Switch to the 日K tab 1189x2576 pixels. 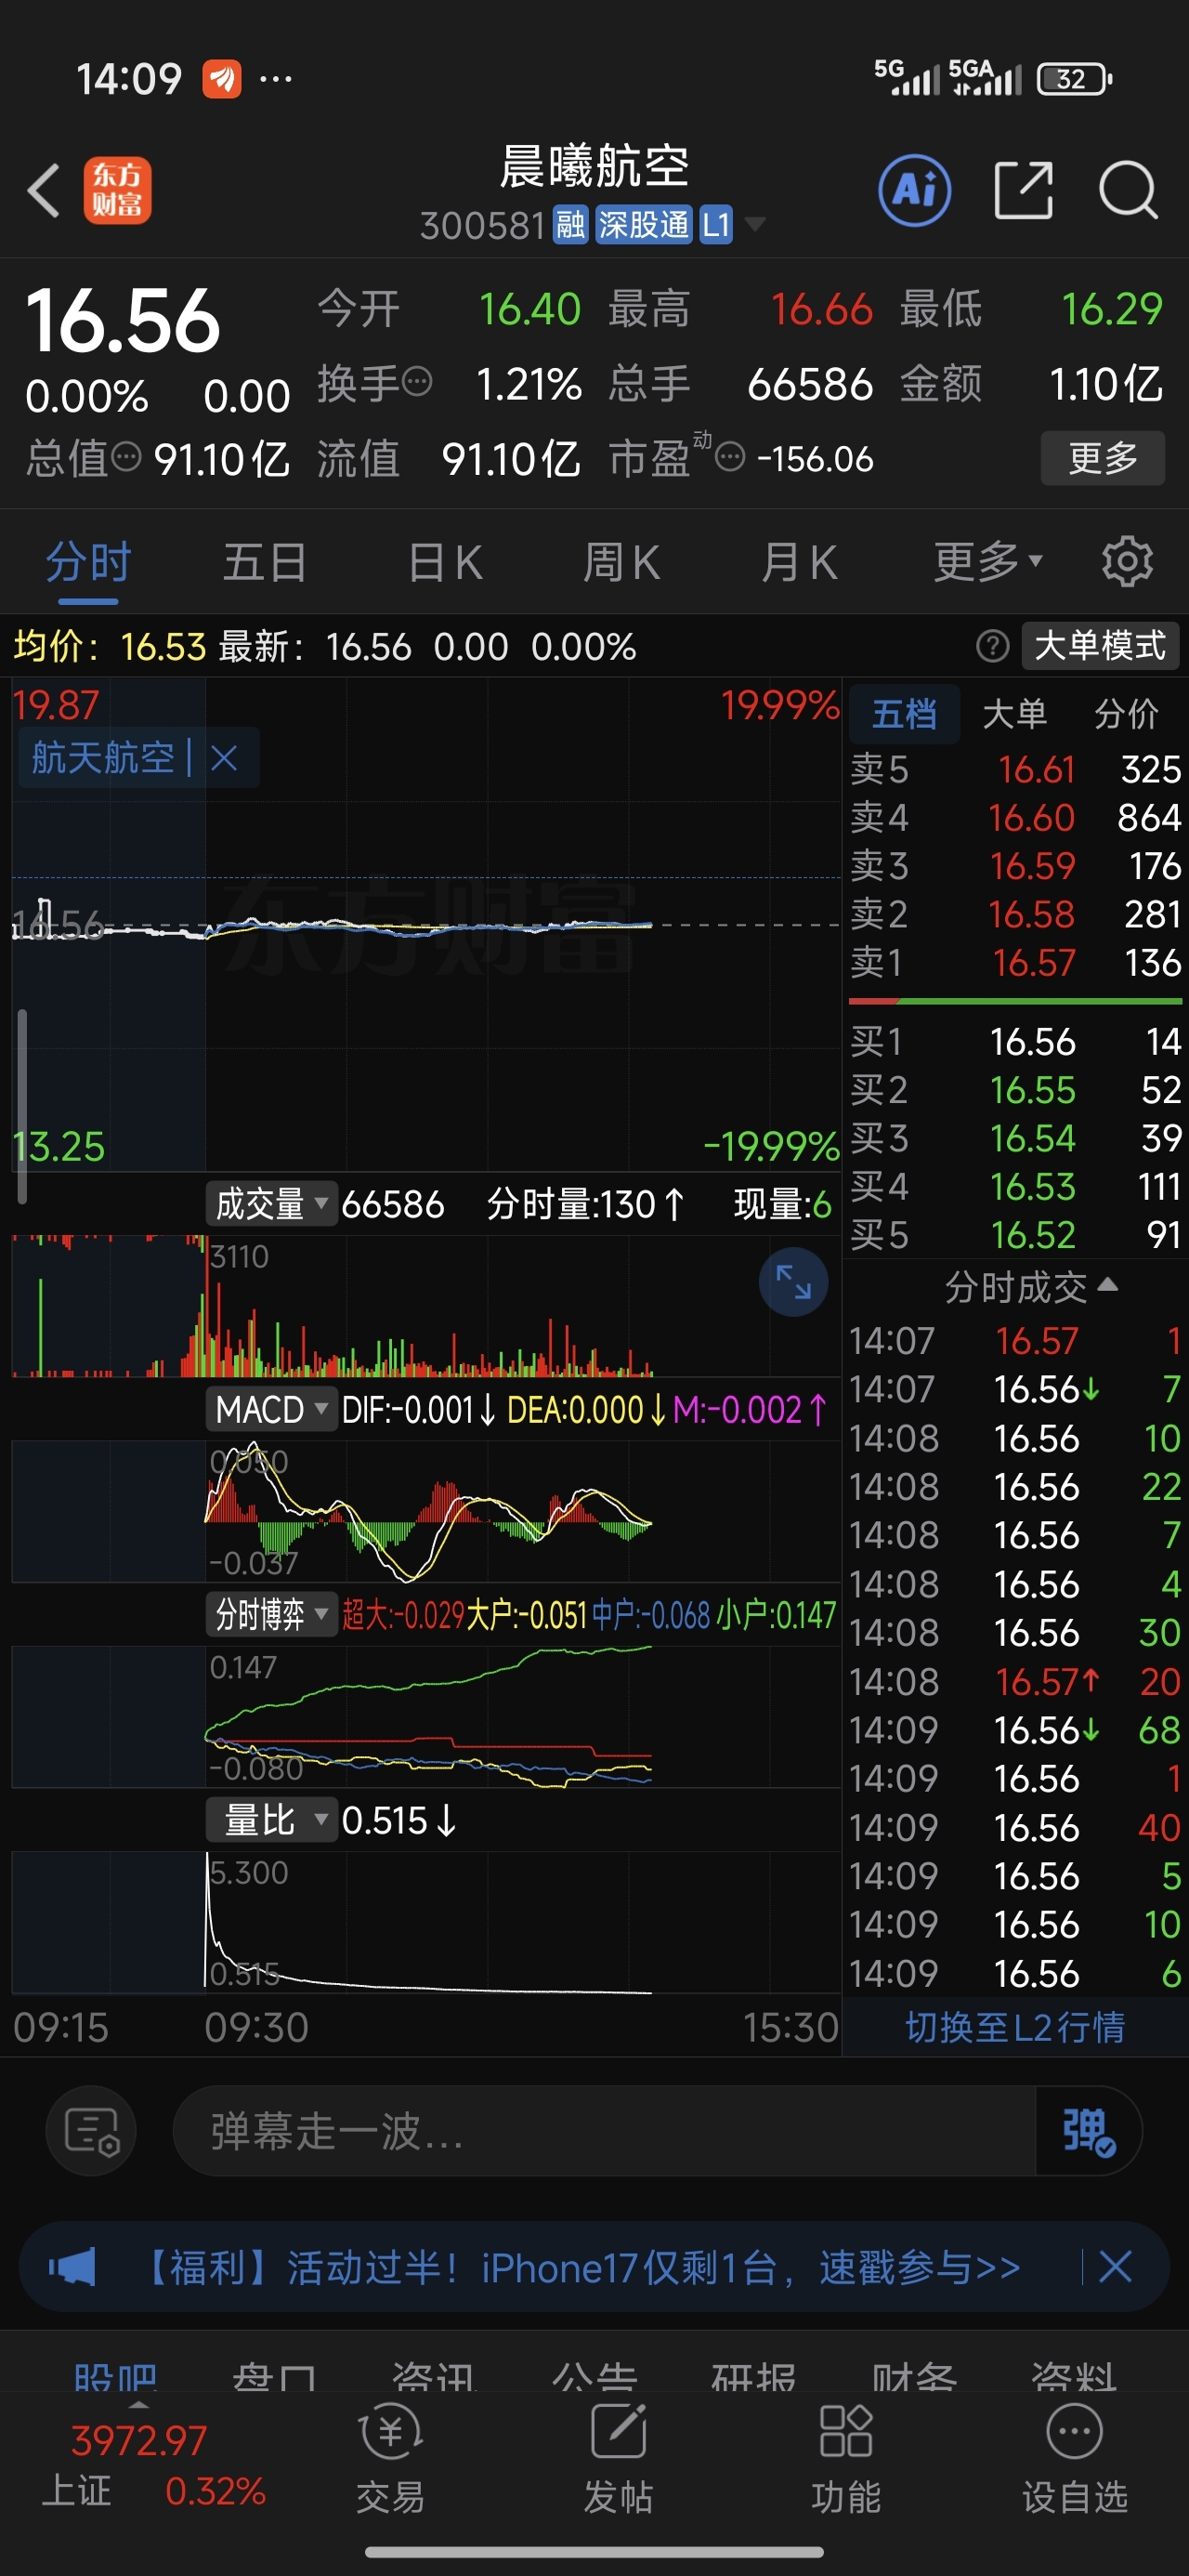click(x=446, y=562)
